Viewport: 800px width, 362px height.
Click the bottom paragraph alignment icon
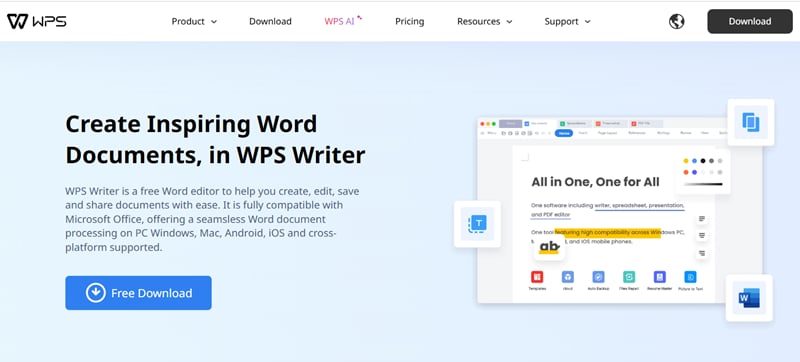(x=702, y=253)
